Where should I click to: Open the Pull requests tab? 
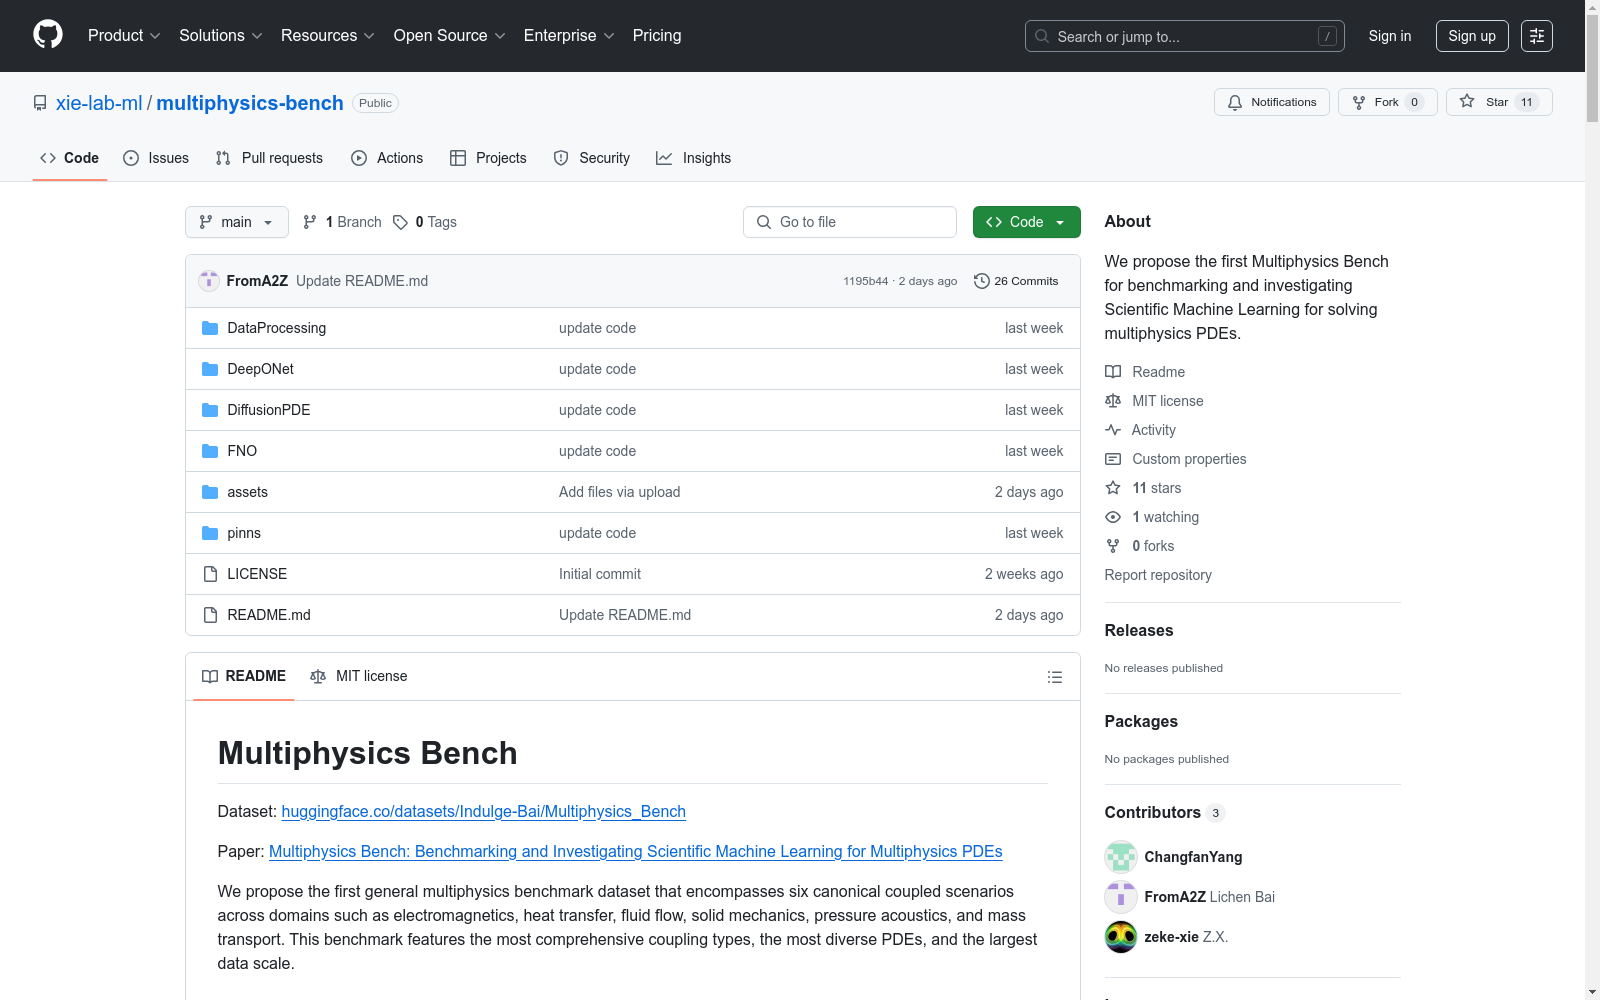pos(269,158)
